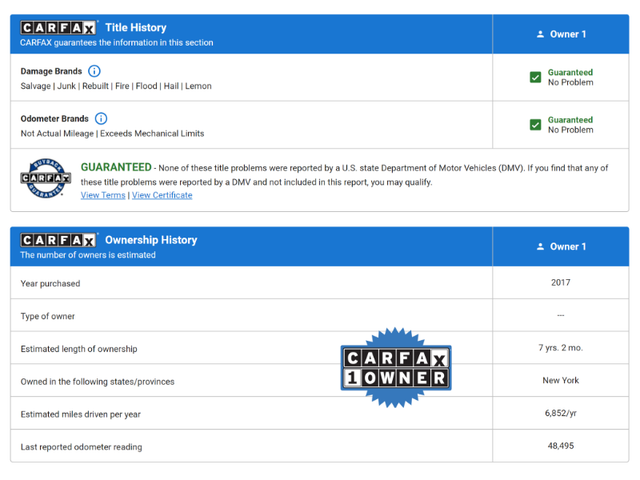Click the owner person icon in Title History header
Screen dimensions: 640x480
tap(540, 34)
